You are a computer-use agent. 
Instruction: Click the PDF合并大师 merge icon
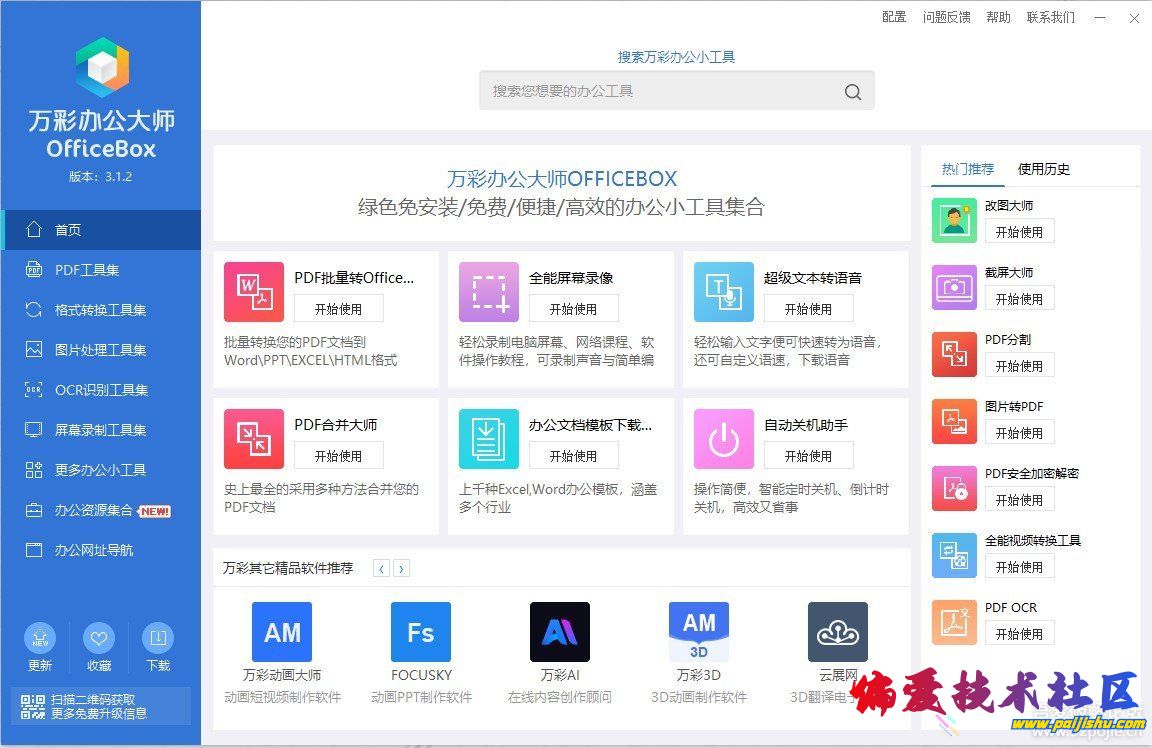click(x=254, y=439)
